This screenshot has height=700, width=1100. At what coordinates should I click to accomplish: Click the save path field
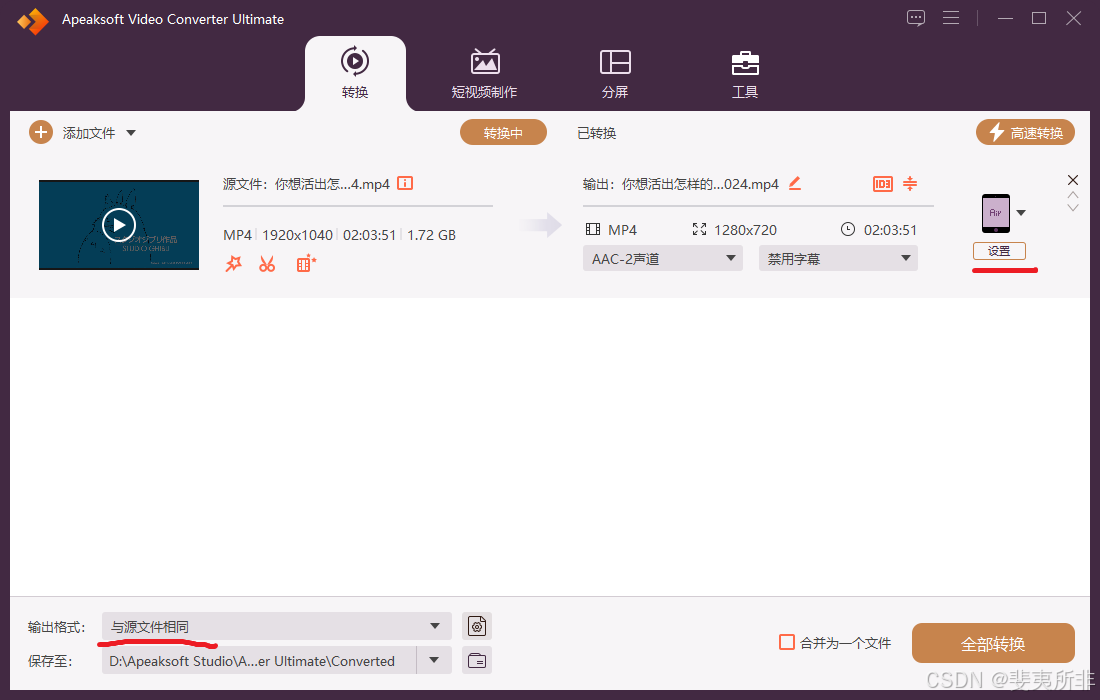[x=259, y=660]
